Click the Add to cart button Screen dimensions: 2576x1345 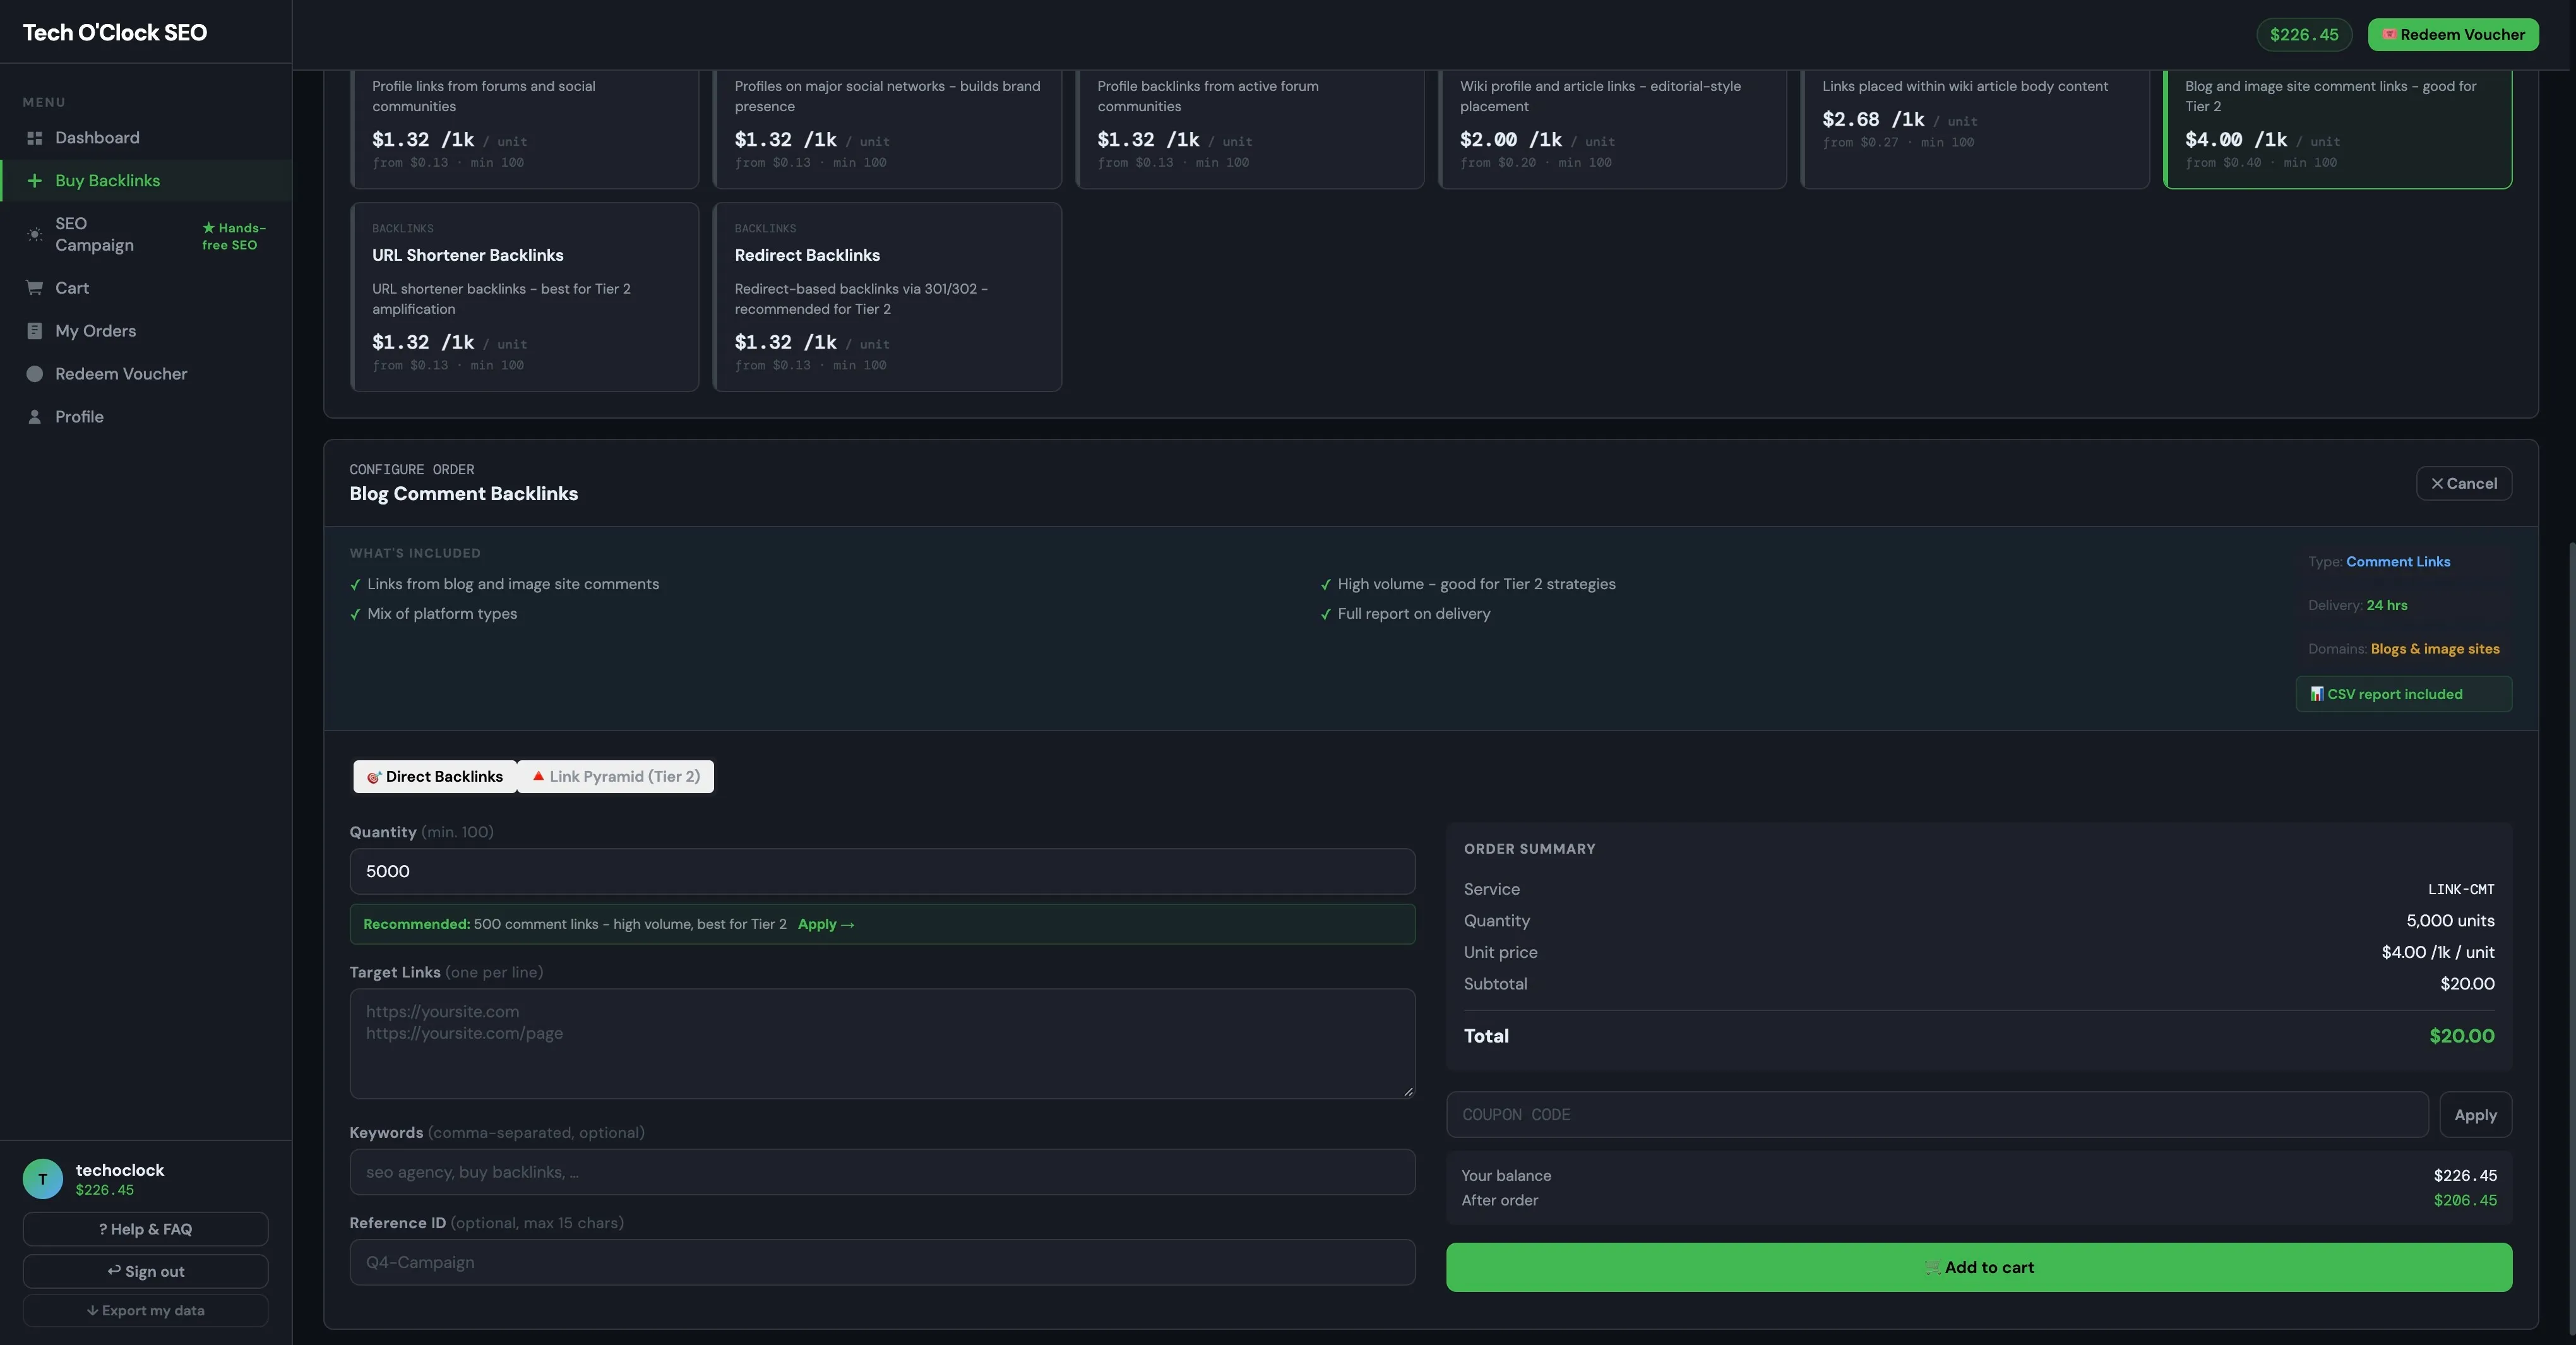[x=1978, y=1267]
